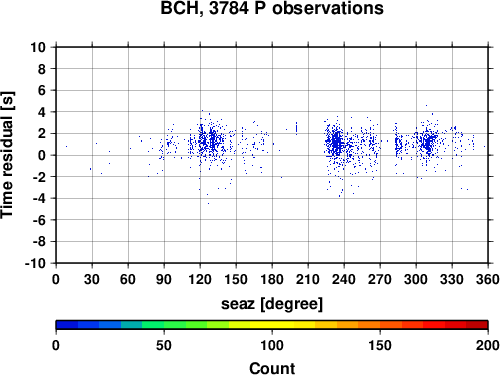Image resolution: width=500 pixels, height=375 pixels.
Task: Select the colorbar tick label 150
Action: point(380,345)
